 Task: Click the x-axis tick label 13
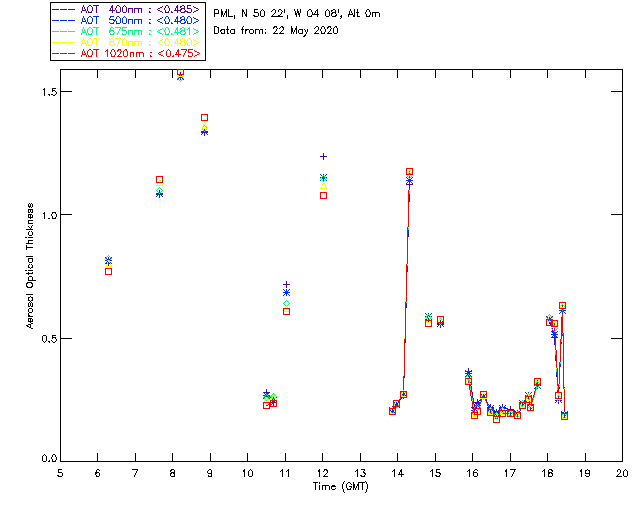[x=360, y=473]
